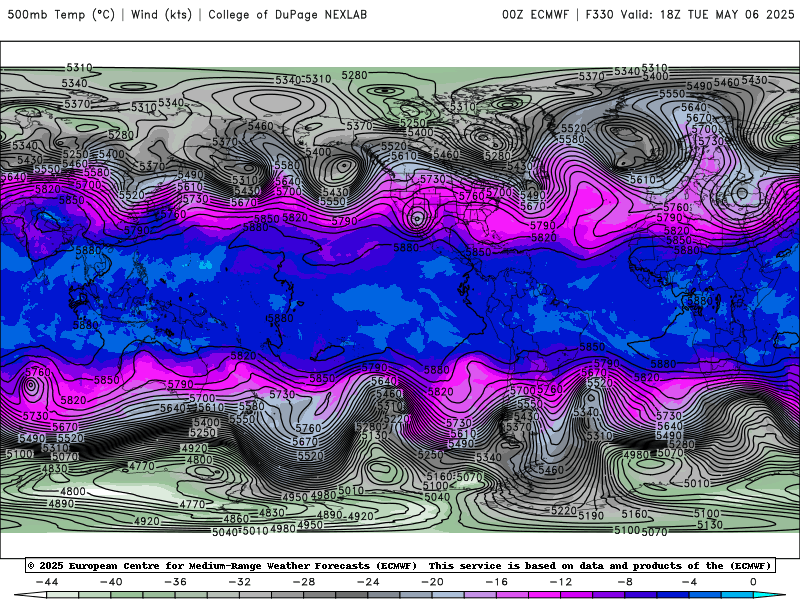
Task: Click the -16 color scale label
Action: [496, 582]
